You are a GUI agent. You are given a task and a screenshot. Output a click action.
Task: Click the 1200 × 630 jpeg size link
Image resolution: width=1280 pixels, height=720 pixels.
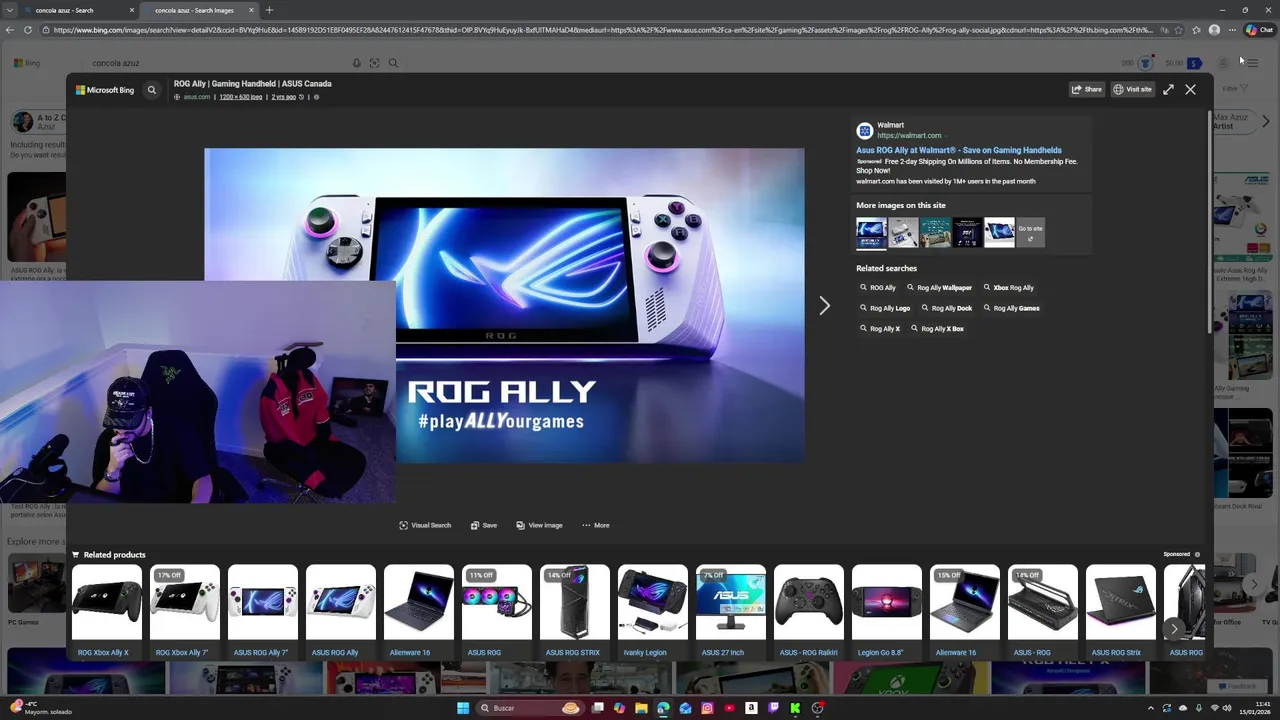241,97
